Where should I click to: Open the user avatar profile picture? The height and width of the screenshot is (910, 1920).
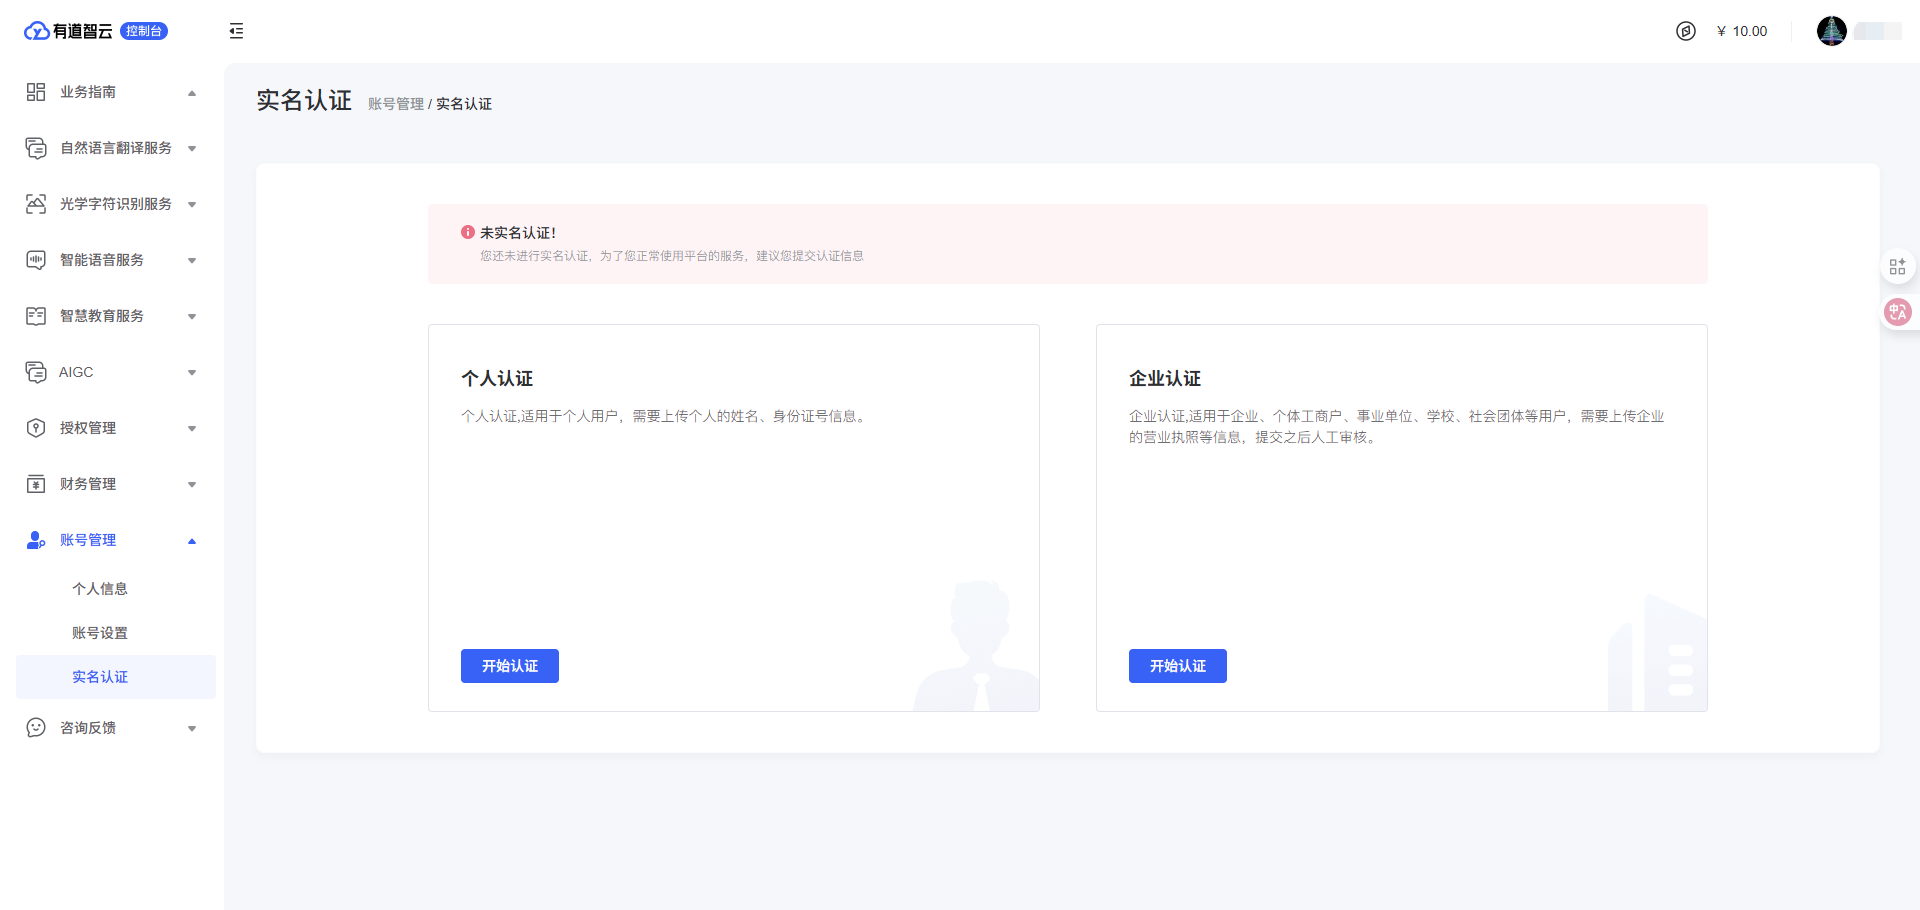point(1831,31)
